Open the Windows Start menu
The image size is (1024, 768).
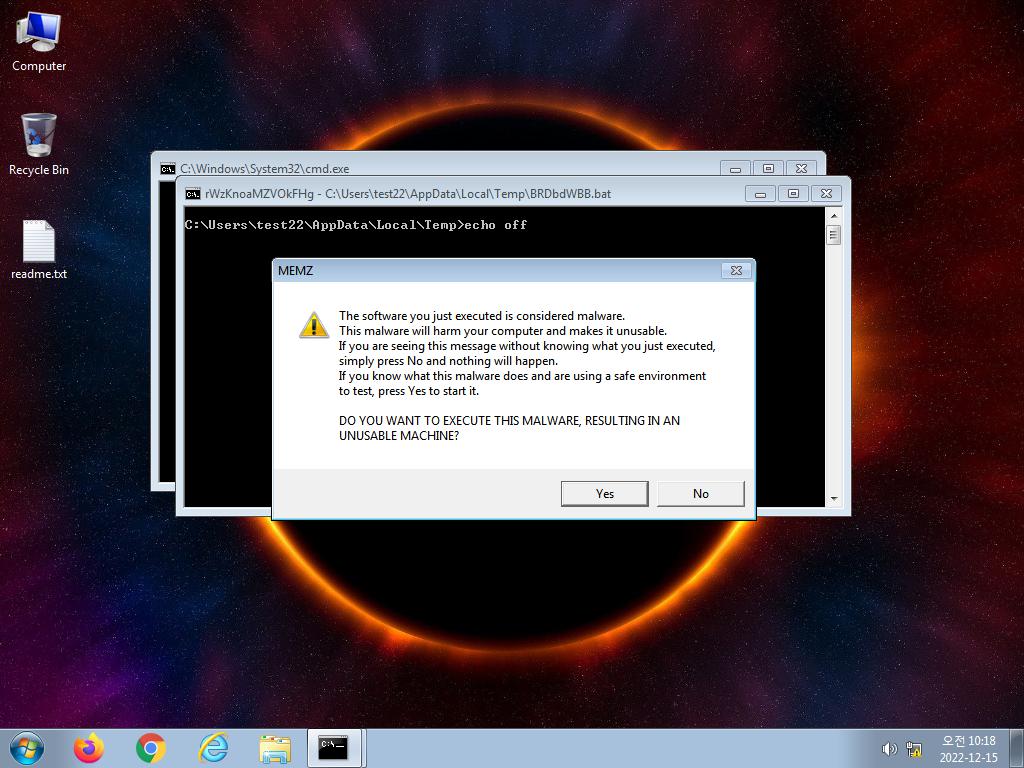pos(27,748)
